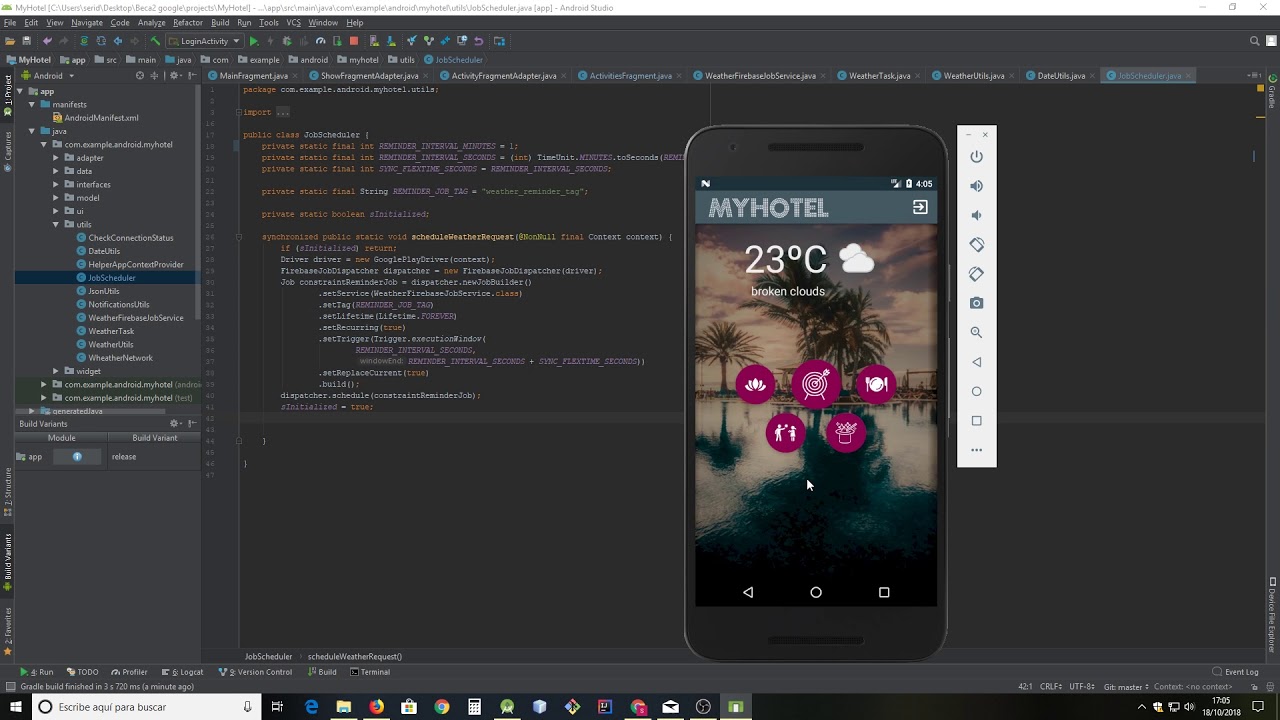Open Edge from the Windows taskbar
This screenshot has height=720, width=1280.
pos(312,707)
